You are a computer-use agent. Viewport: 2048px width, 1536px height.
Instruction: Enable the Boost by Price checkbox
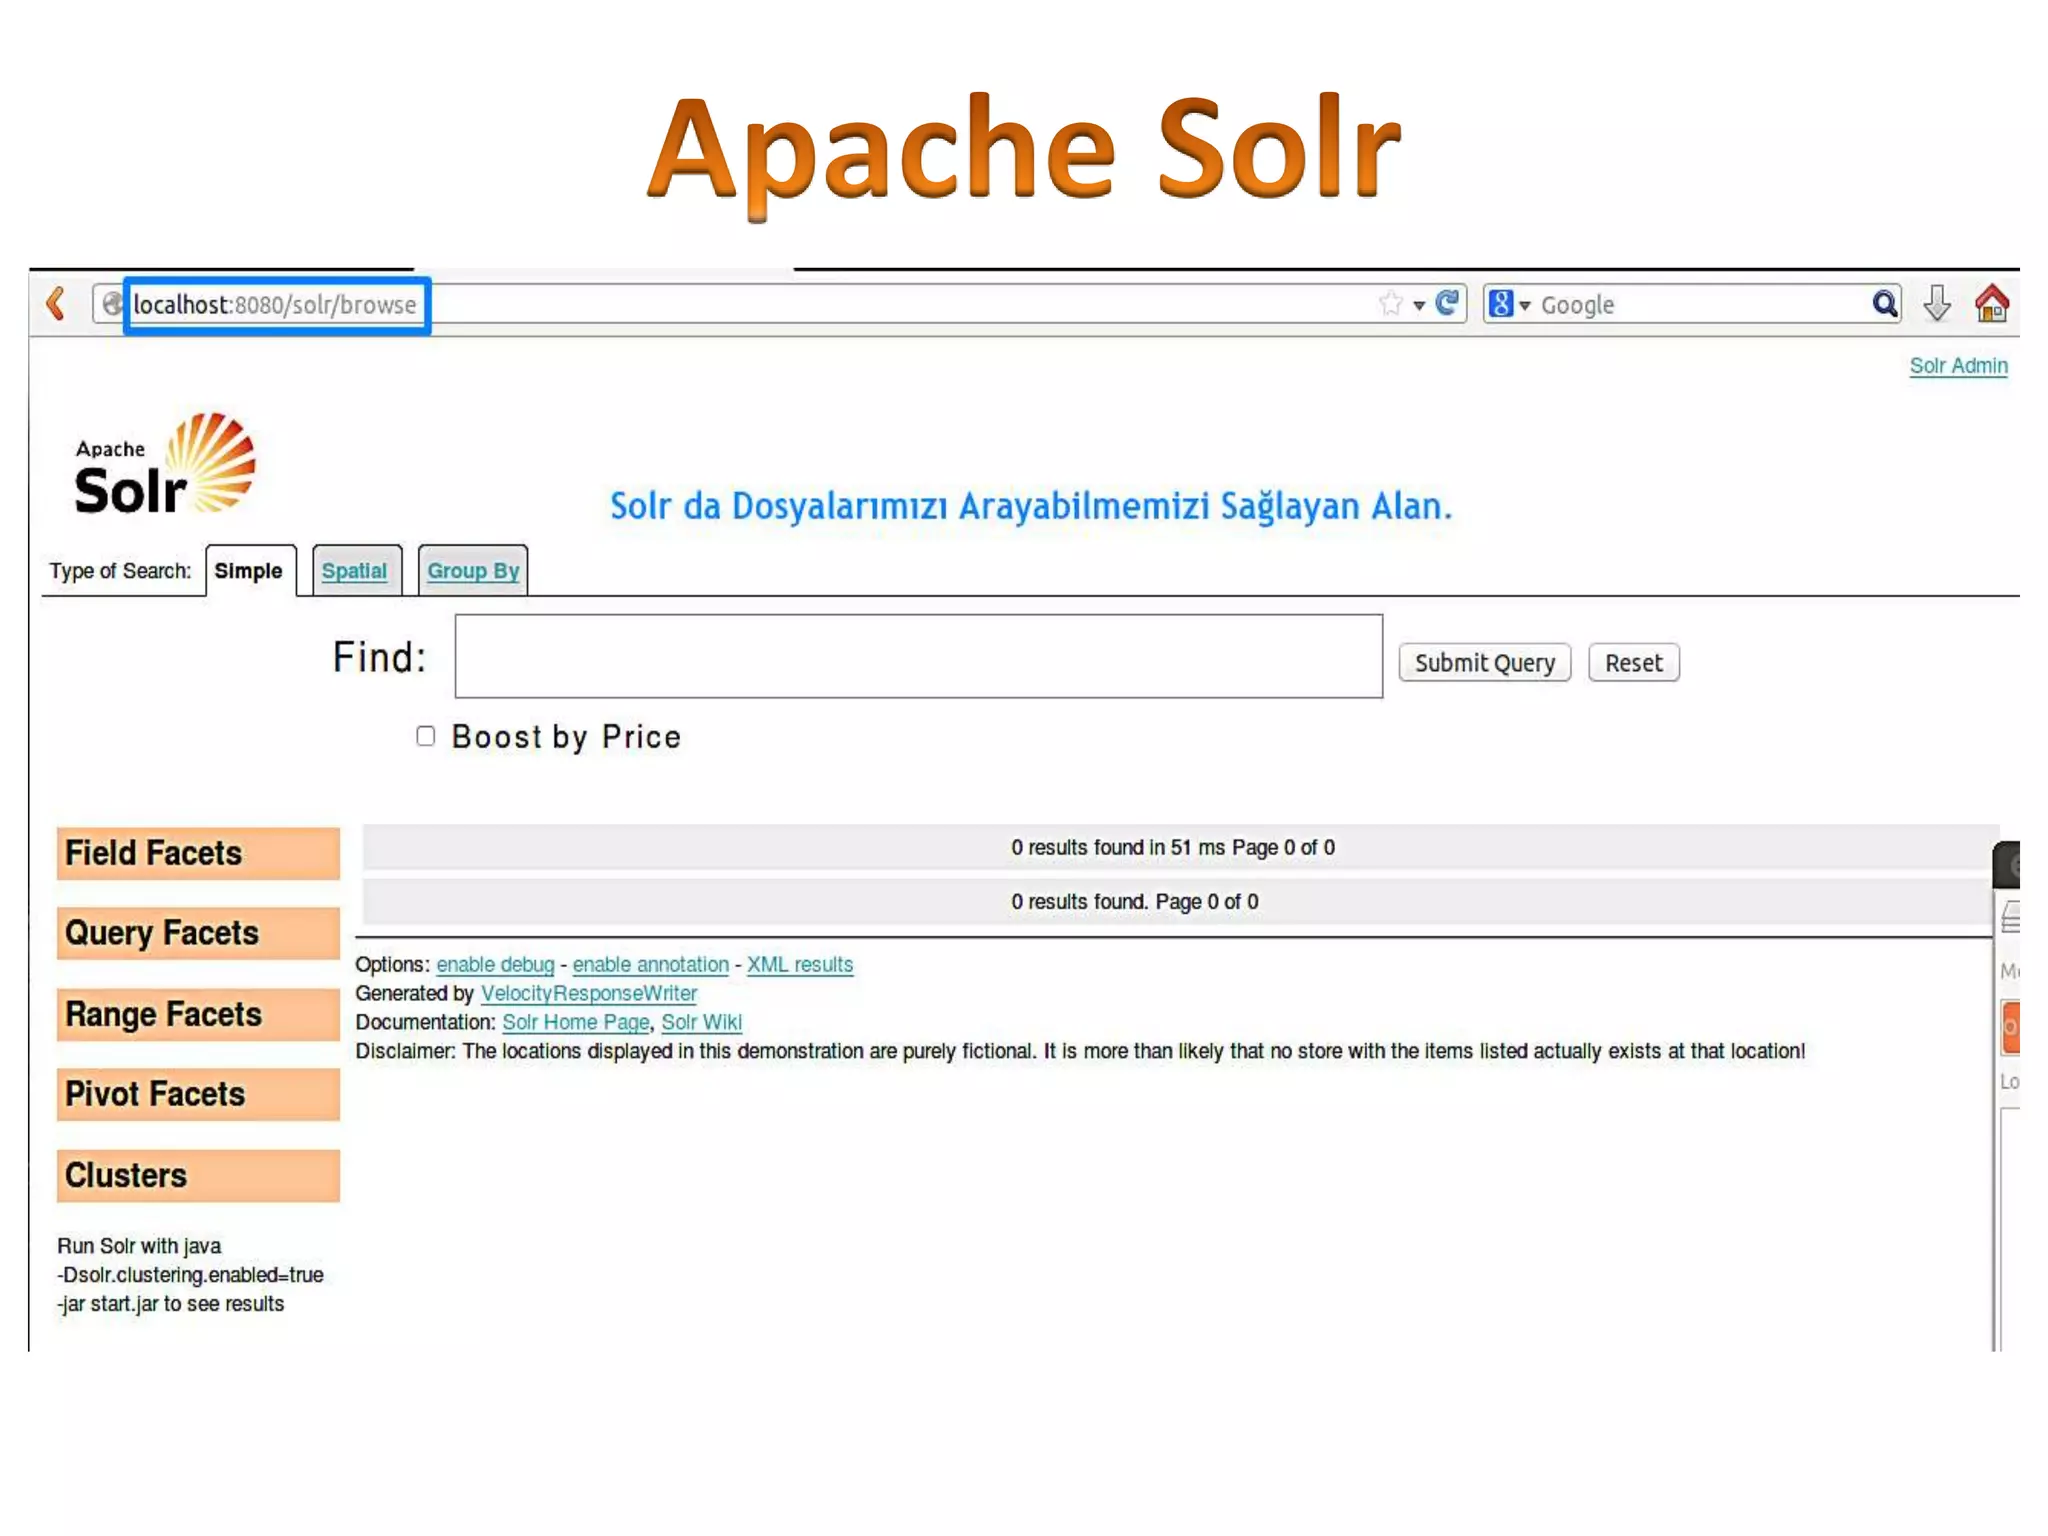pyautogui.click(x=426, y=736)
